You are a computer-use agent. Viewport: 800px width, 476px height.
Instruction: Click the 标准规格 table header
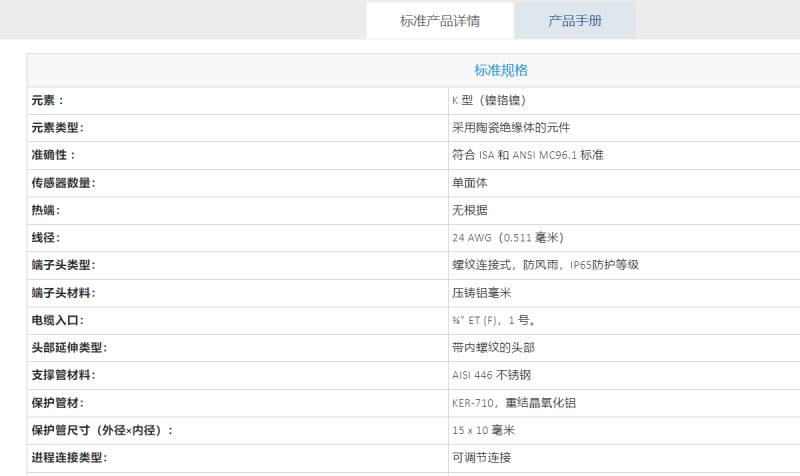coord(500,70)
